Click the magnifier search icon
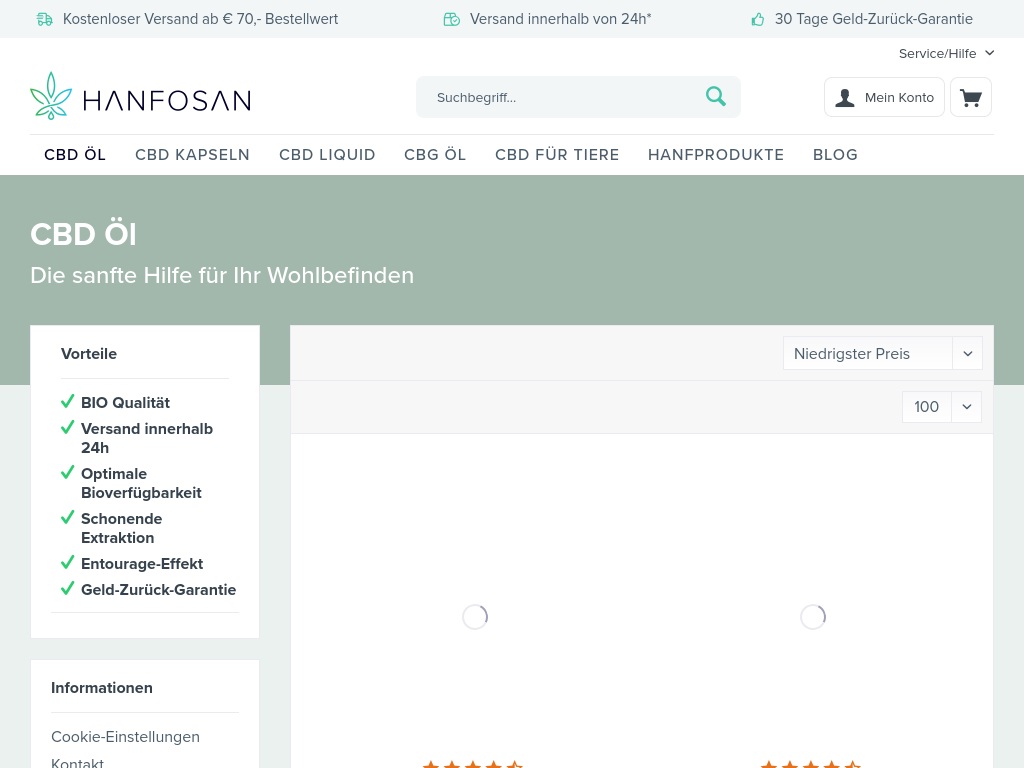The height and width of the screenshot is (768, 1024). pos(716,97)
